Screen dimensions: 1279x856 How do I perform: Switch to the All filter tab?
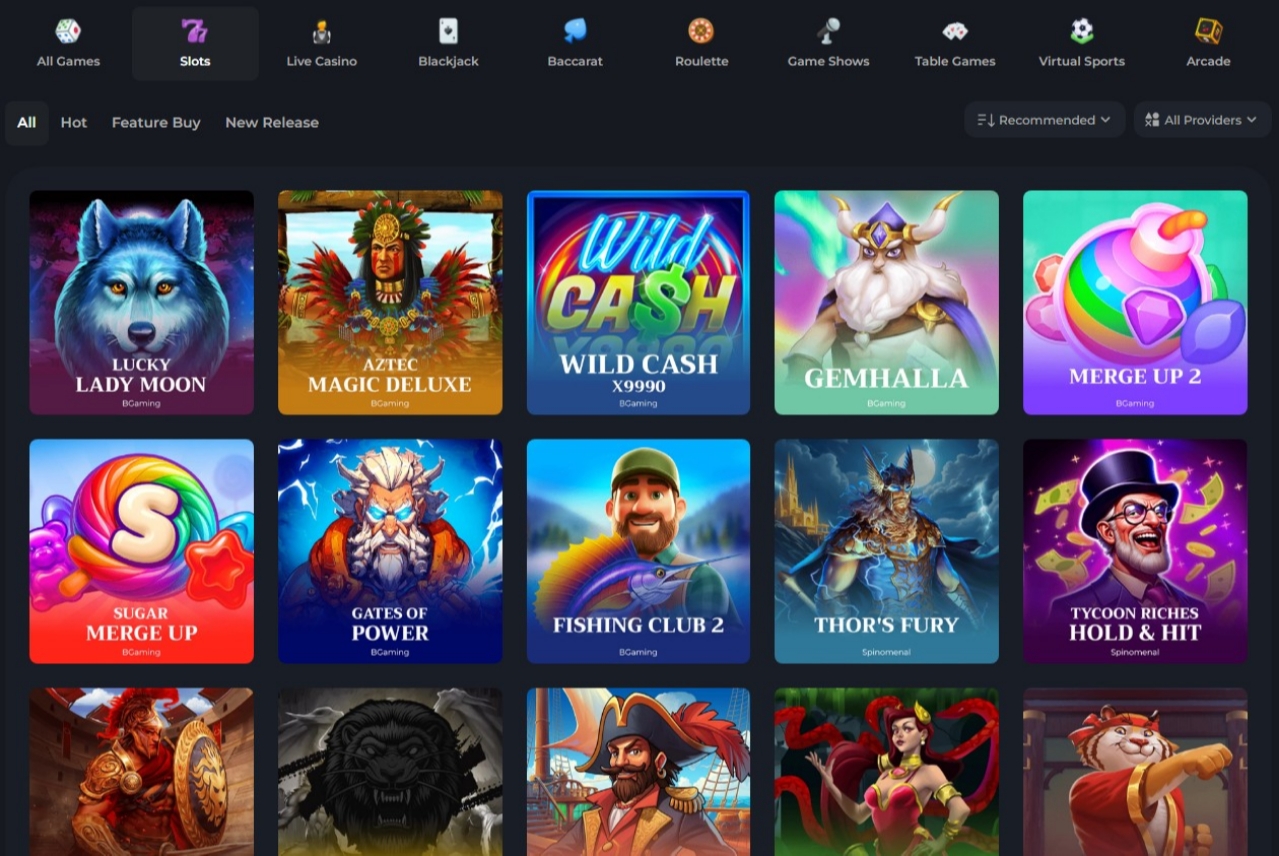27,123
